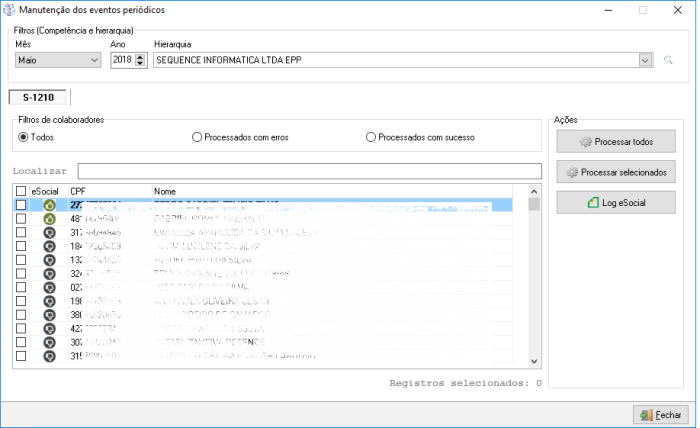Switch to the S-1210 tab

(x=38, y=97)
